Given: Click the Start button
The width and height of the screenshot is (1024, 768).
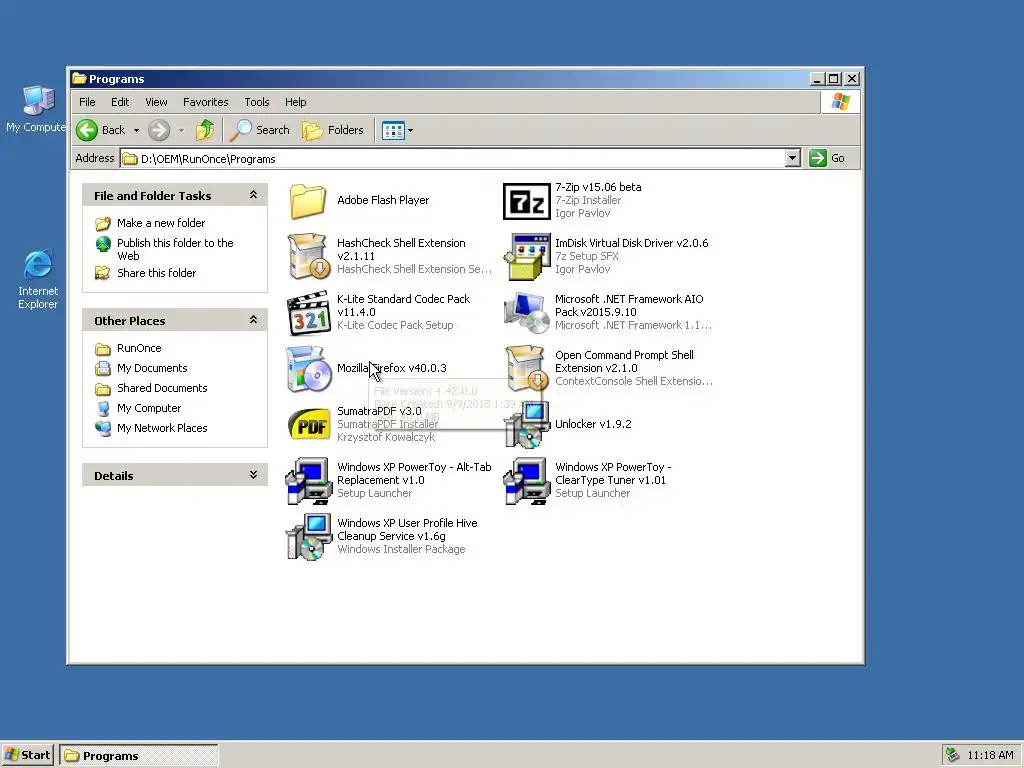Looking at the screenshot, I should click(27, 756).
